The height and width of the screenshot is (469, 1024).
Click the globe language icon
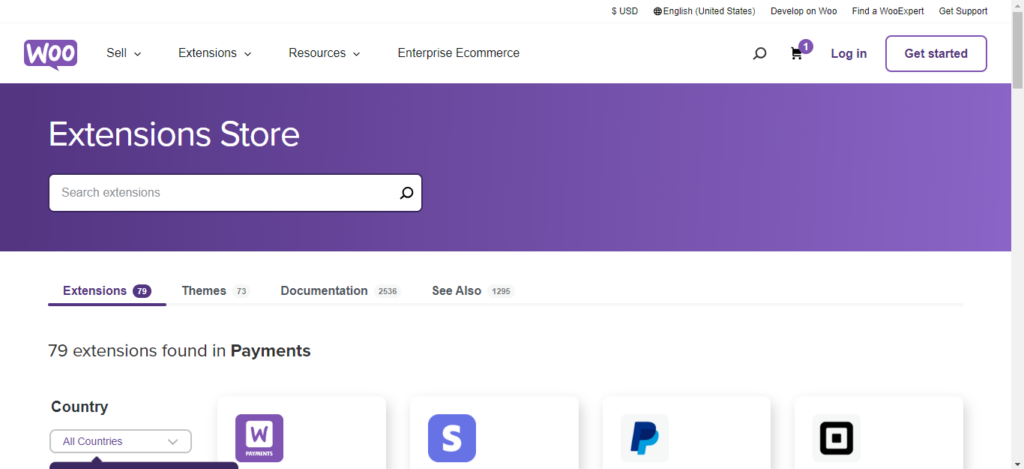658,11
